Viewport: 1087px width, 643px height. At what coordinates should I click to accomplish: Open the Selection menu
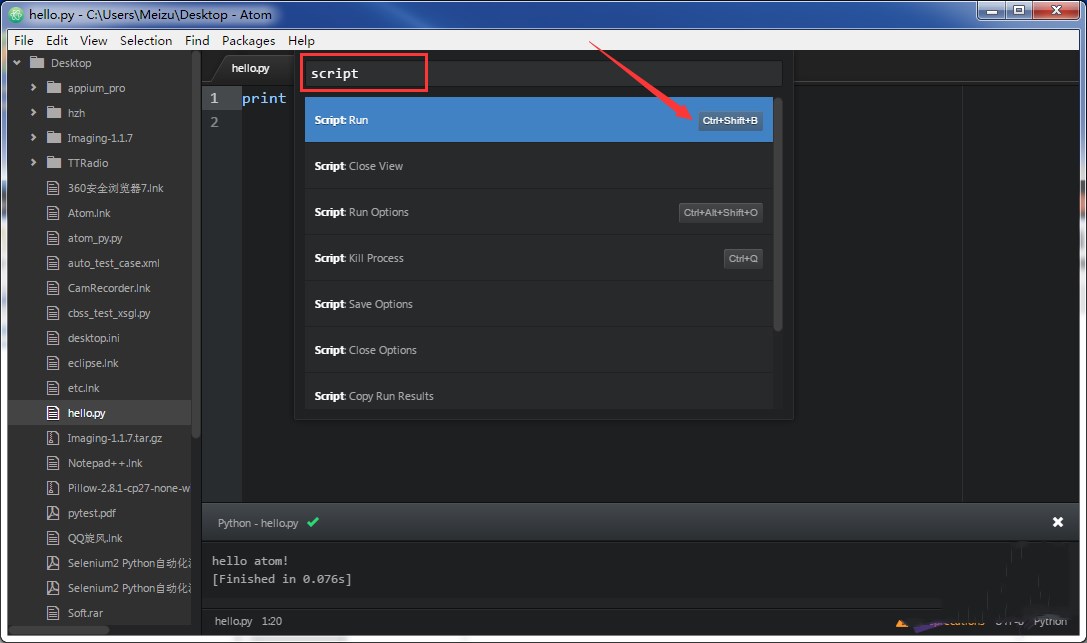point(146,40)
